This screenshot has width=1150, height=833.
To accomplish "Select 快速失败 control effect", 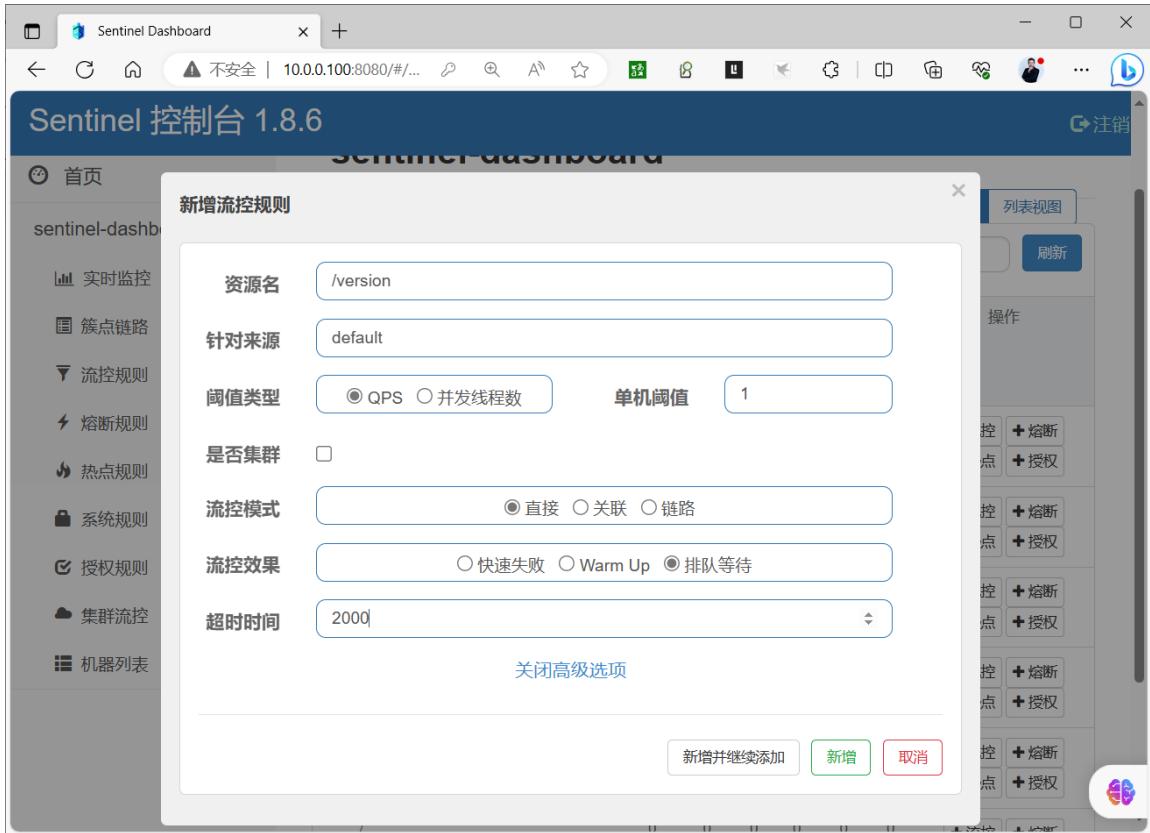I will coord(464,564).
